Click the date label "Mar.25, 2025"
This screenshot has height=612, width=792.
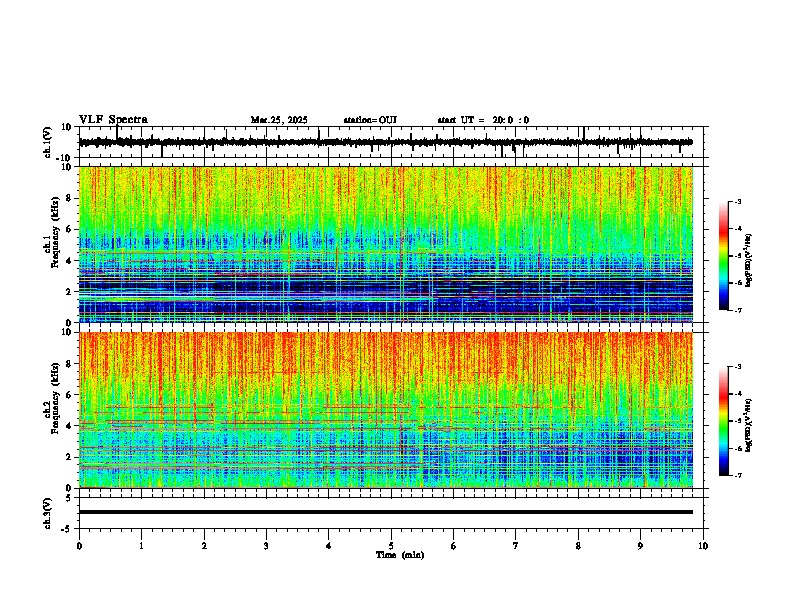coord(279,120)
